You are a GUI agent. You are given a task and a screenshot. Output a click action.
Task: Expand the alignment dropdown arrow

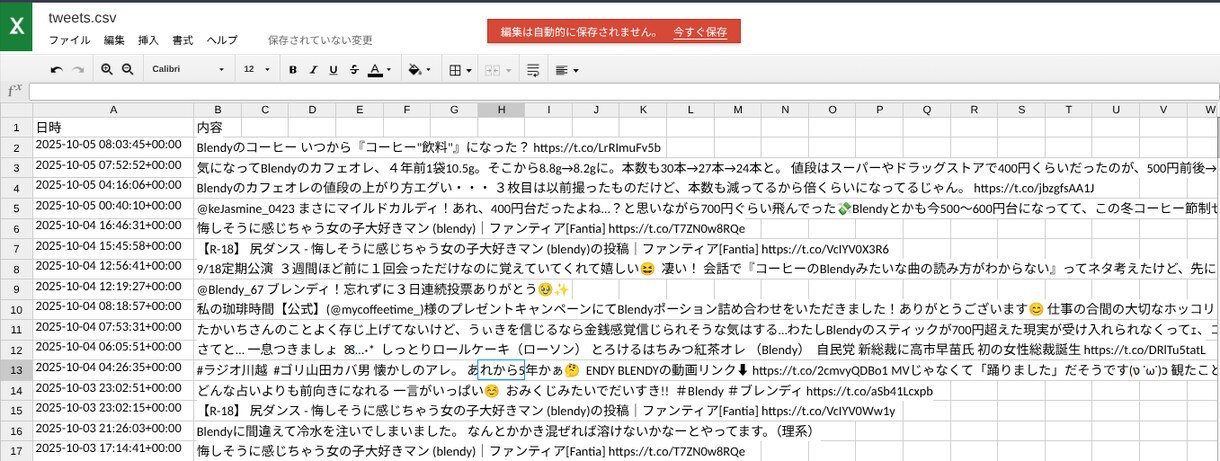pyautogui.click(x=576, y=70)
